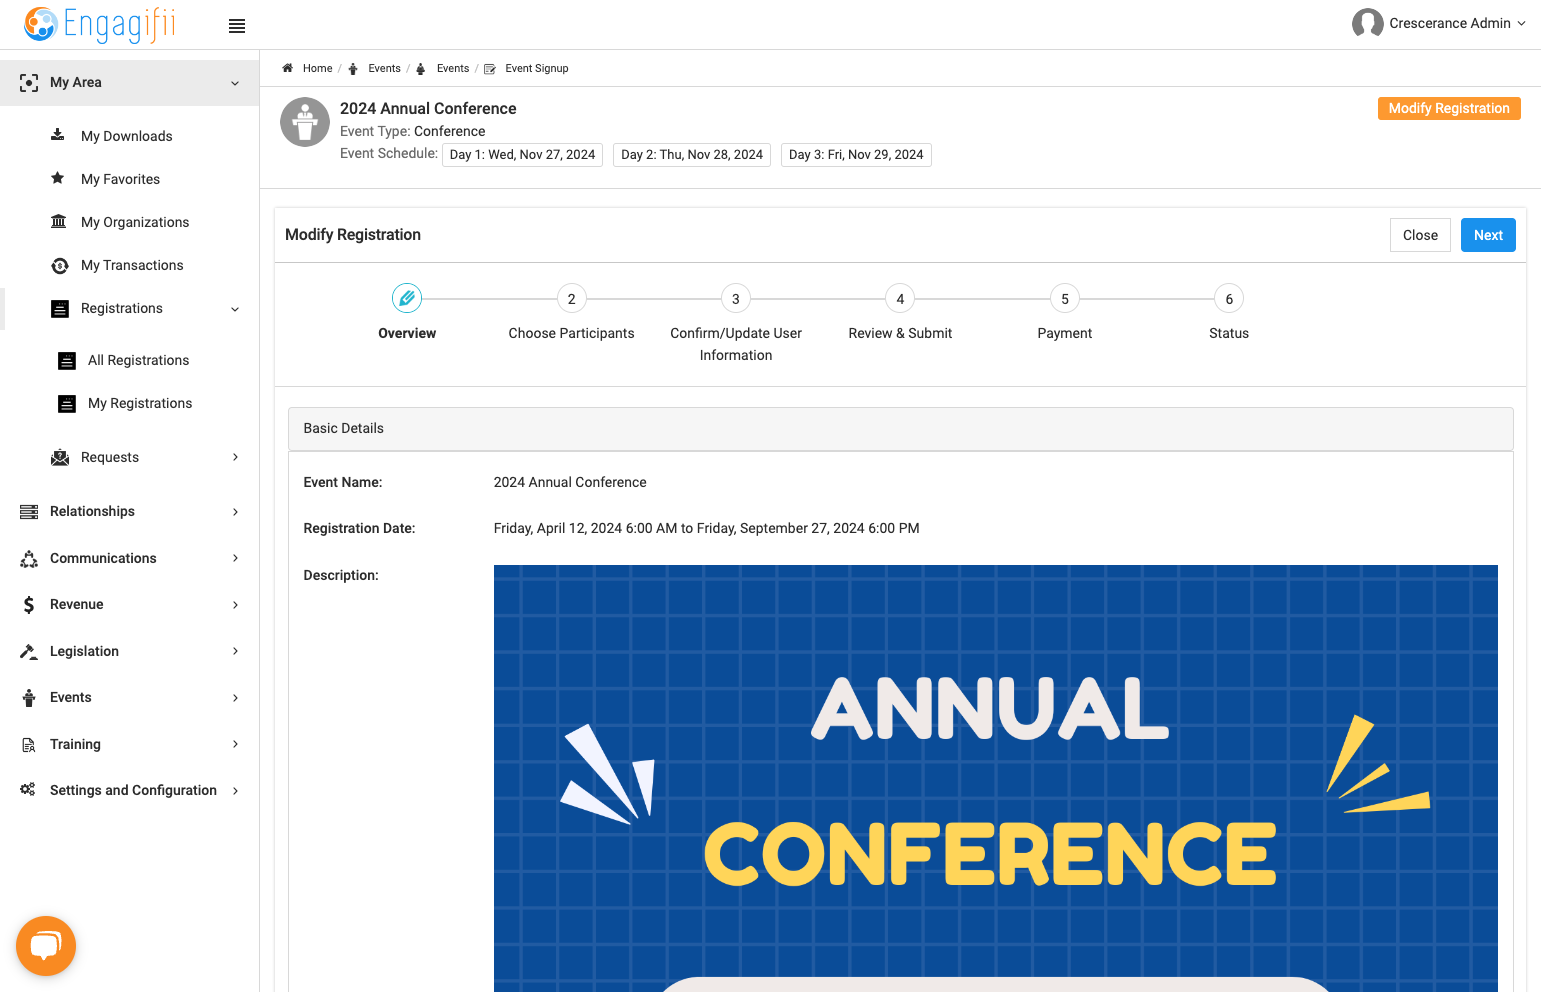
Task: Open the Crescerance Admin dropdown arrow
Action: [1521, 23]
